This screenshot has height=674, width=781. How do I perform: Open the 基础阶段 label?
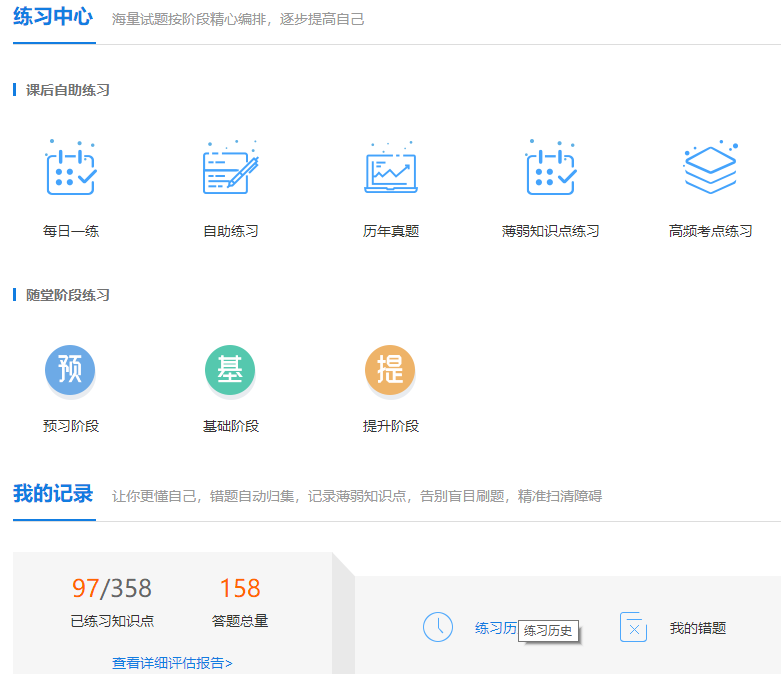231,426
